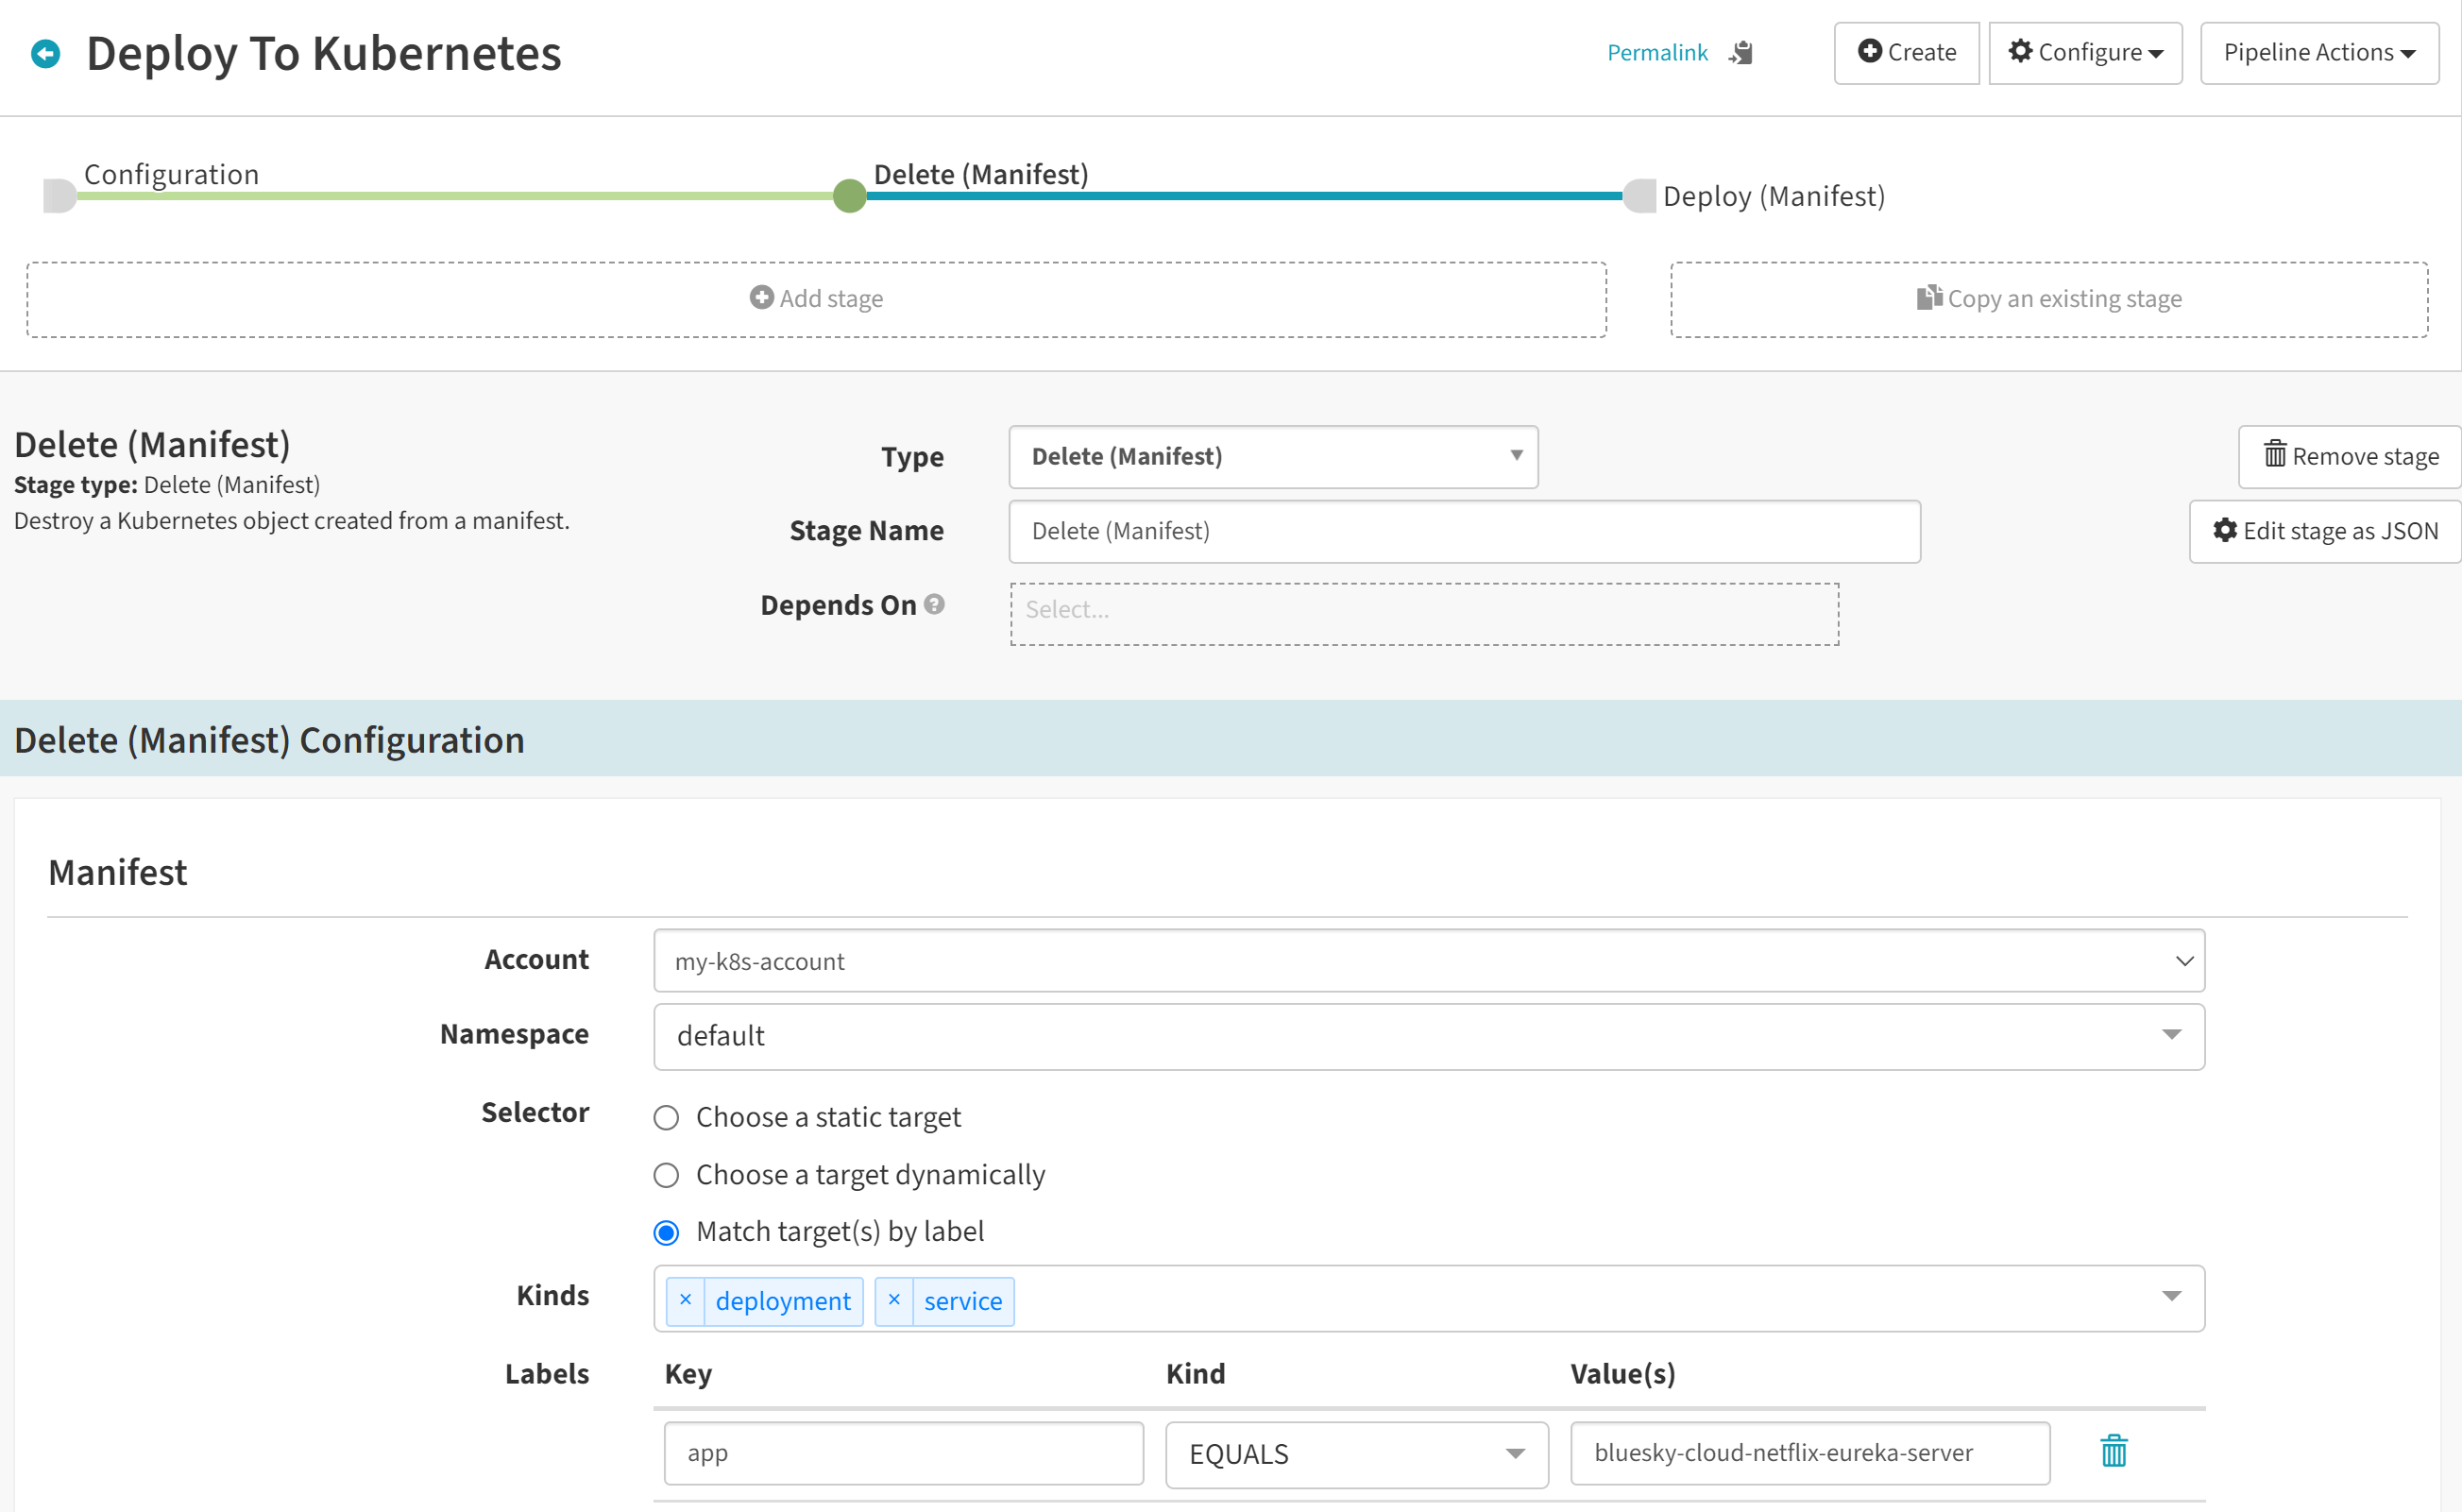This screenshot has height=1512, width=2462.
Task: Click the back arrow beside the pipeline title
Action: pos(46,53)
